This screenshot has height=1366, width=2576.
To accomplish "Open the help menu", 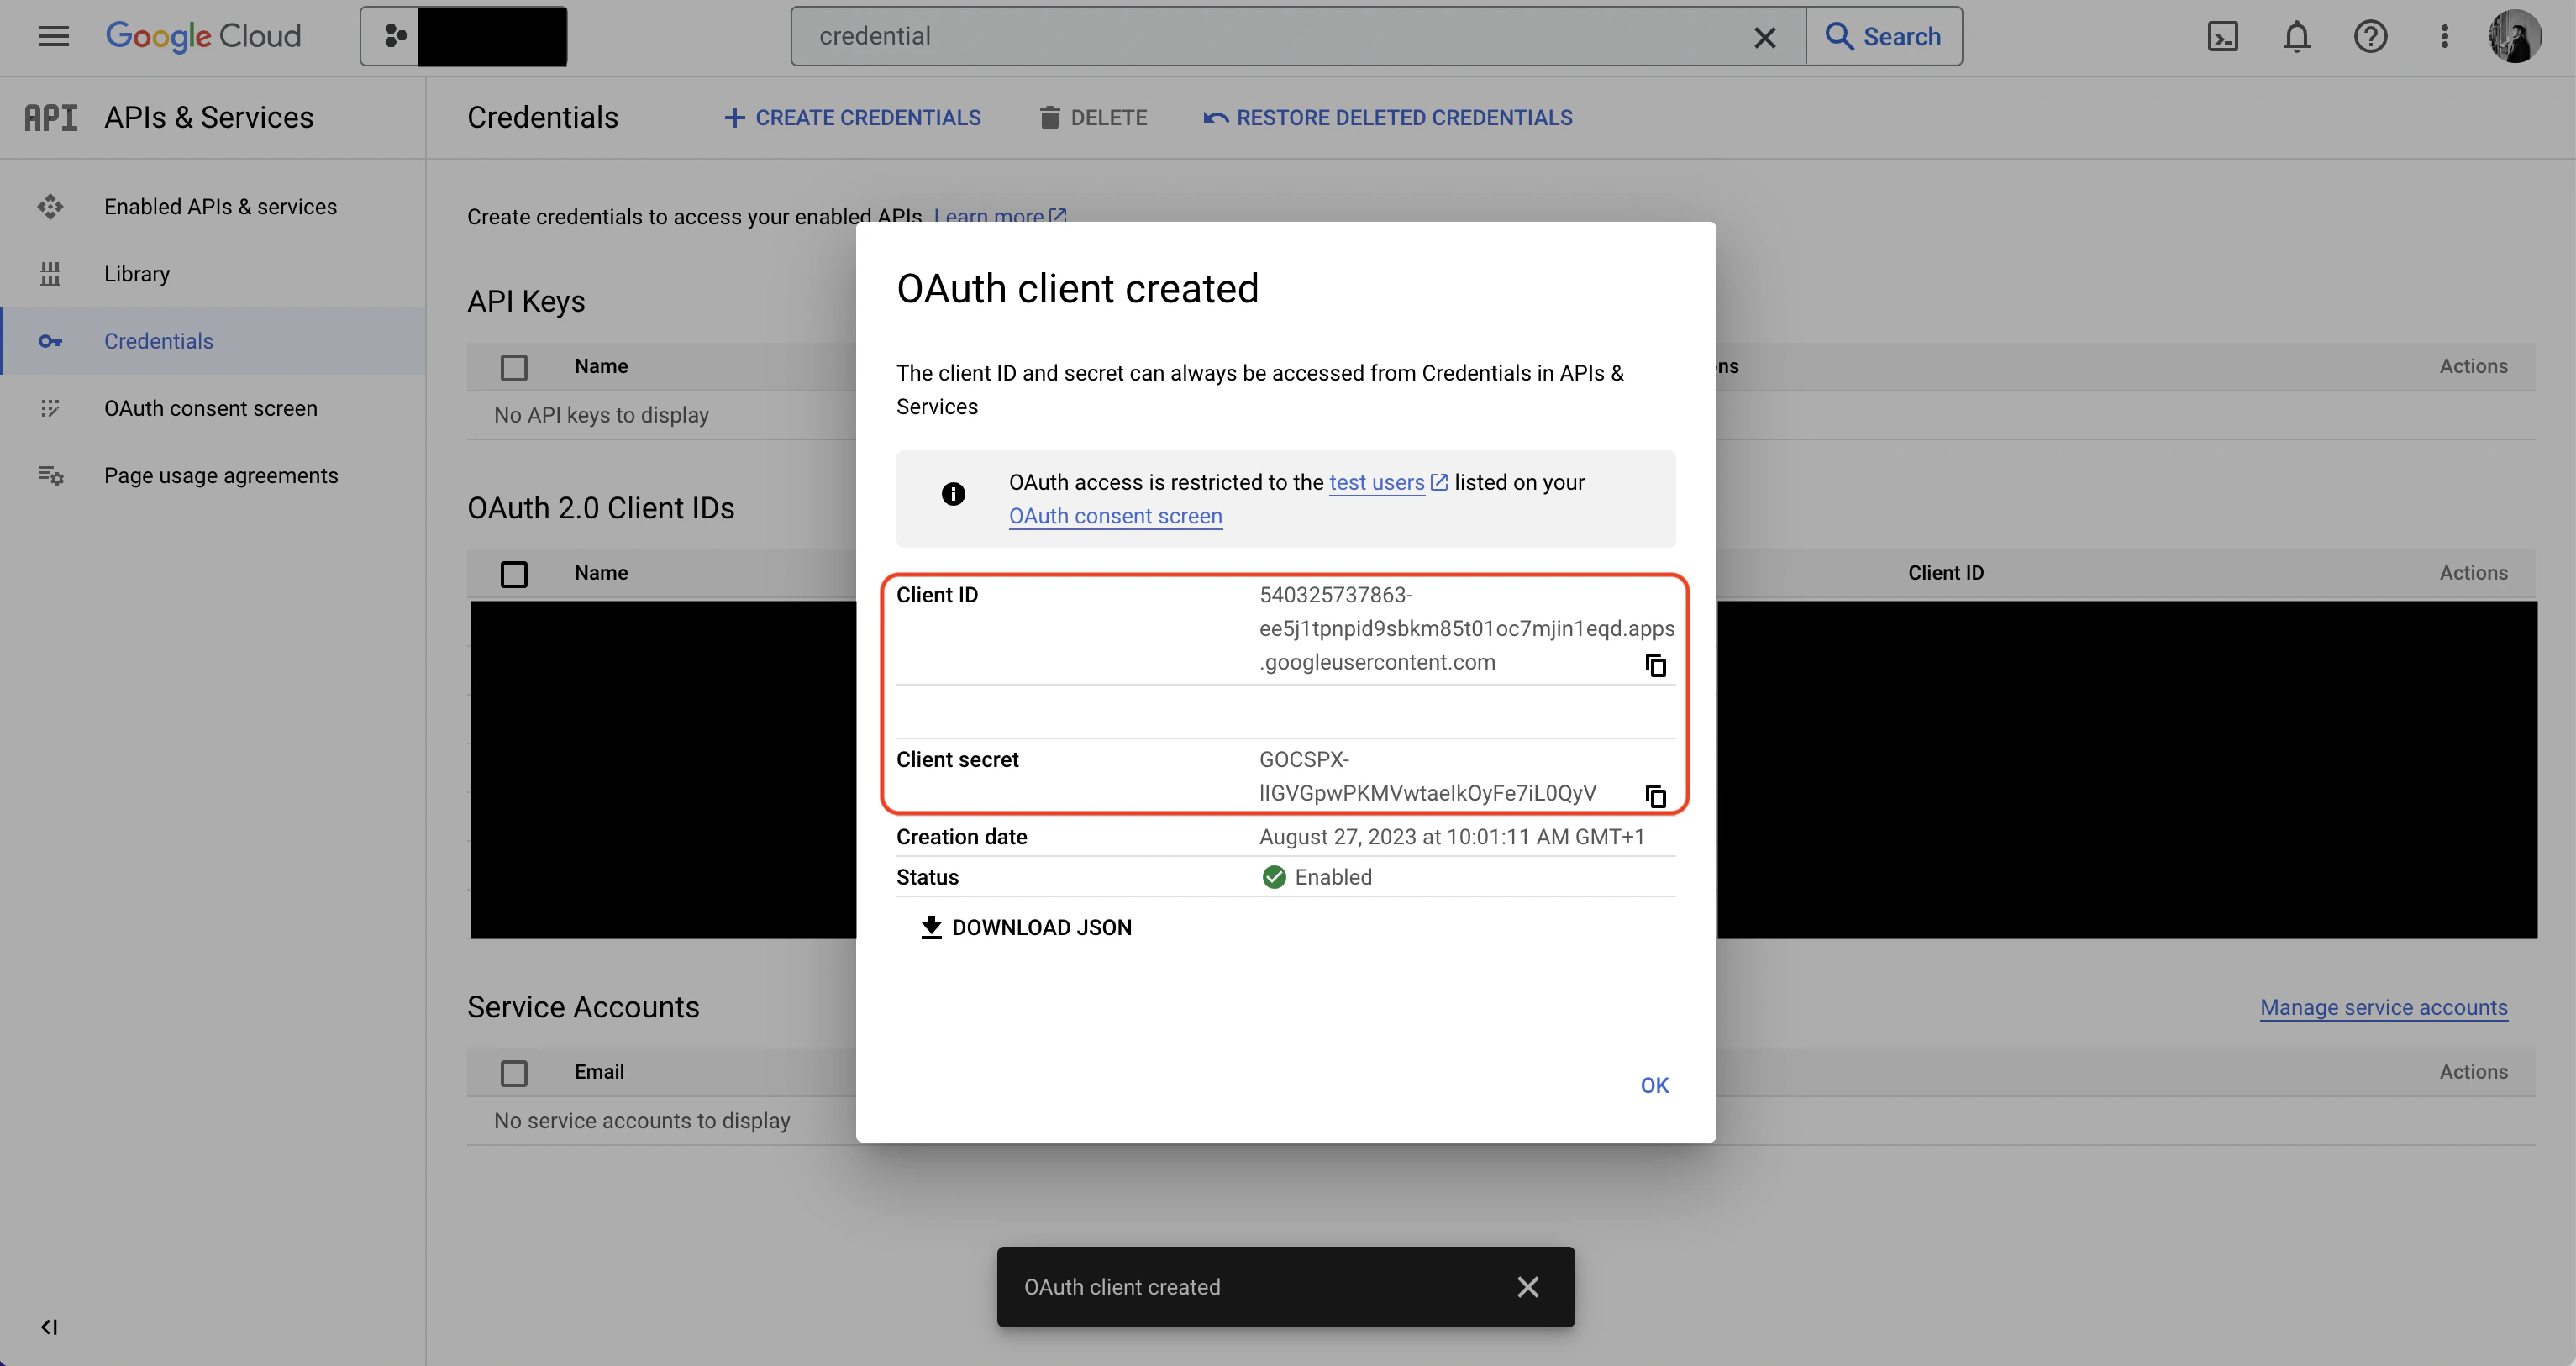I will tap(2370, 36).
